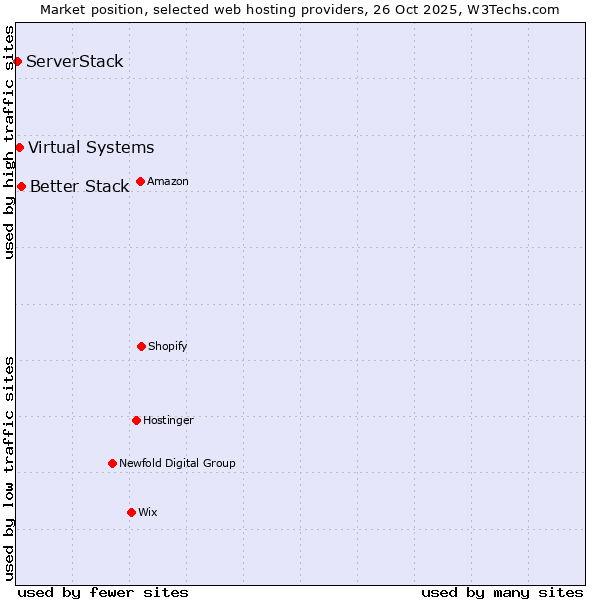Click the red ServerStack data point
This screenshot has height=600, width=600.
(17, 62)
